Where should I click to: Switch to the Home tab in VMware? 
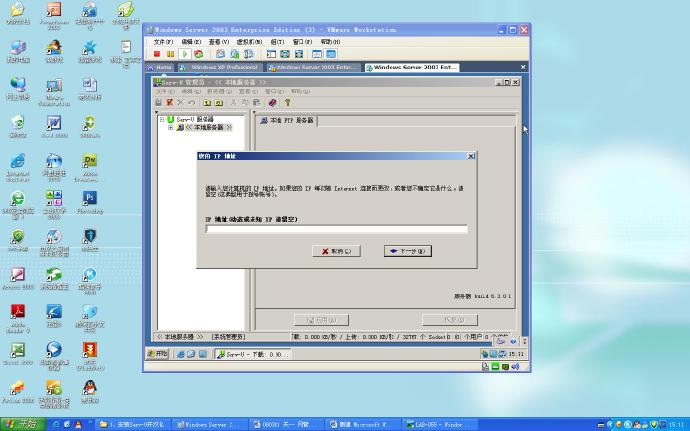tap(160, 67)
